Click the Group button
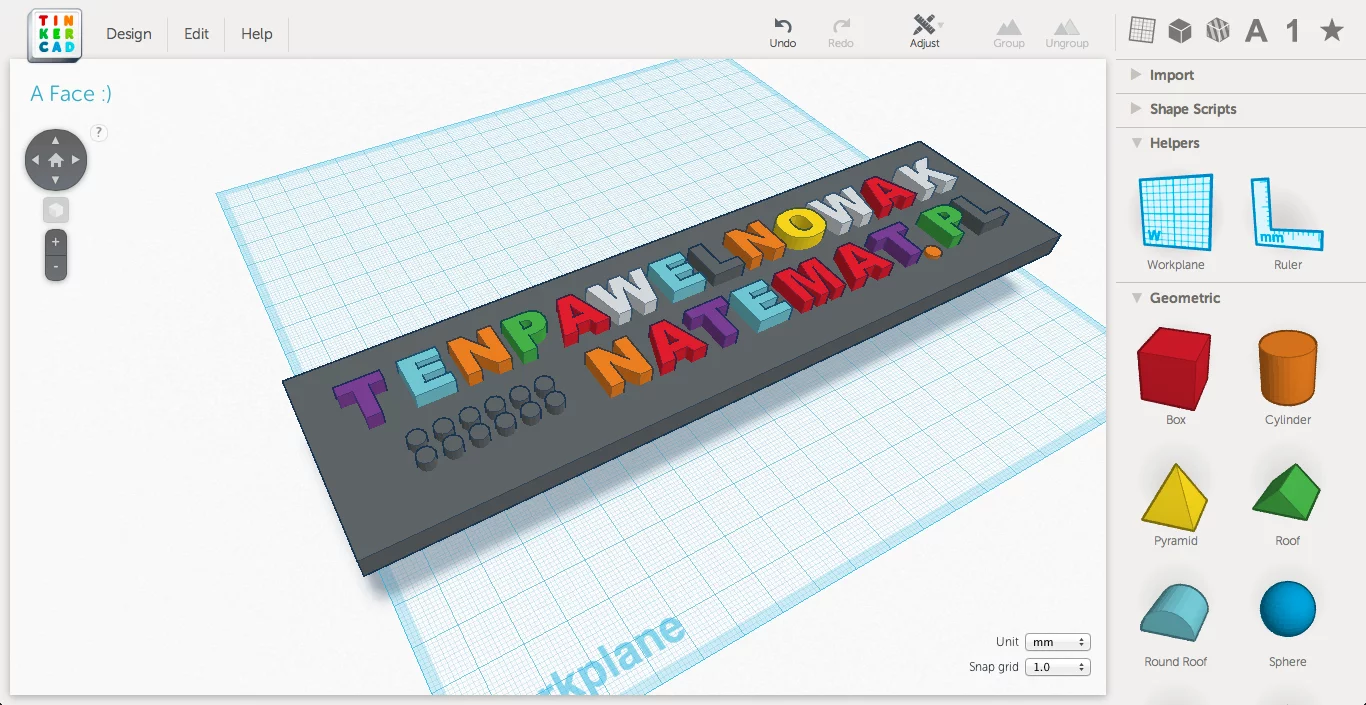 pyautogui.click(x=1009, y=33)
